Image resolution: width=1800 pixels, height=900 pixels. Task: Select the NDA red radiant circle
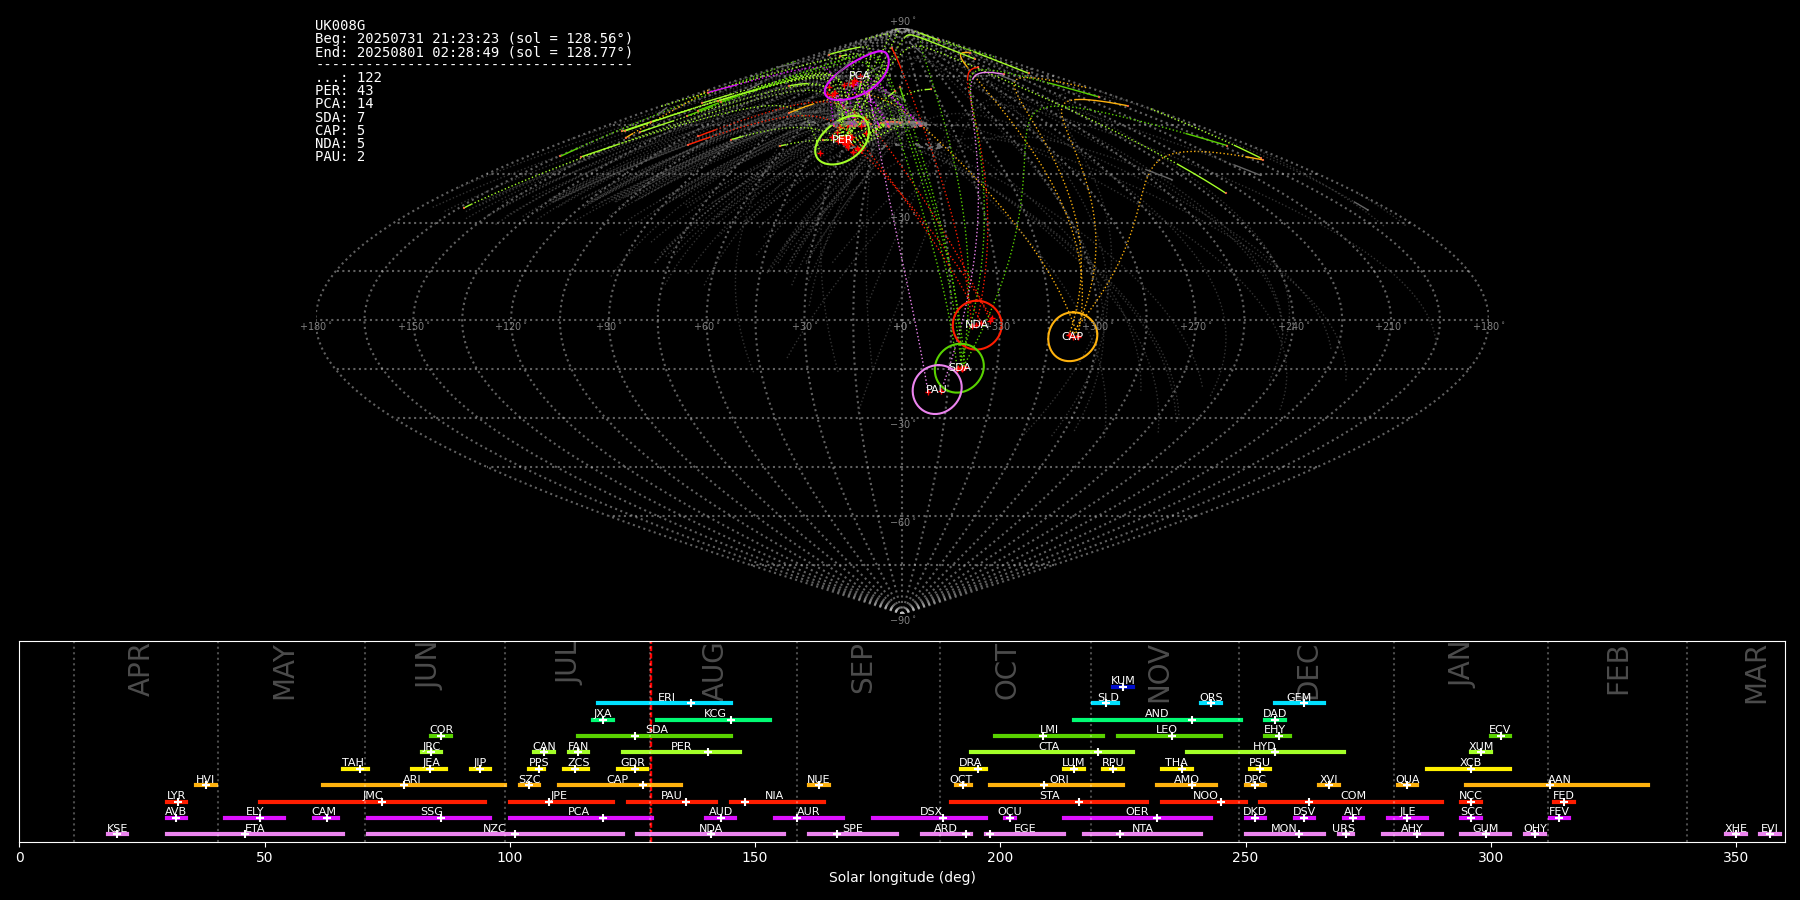(x=977, y=325)
